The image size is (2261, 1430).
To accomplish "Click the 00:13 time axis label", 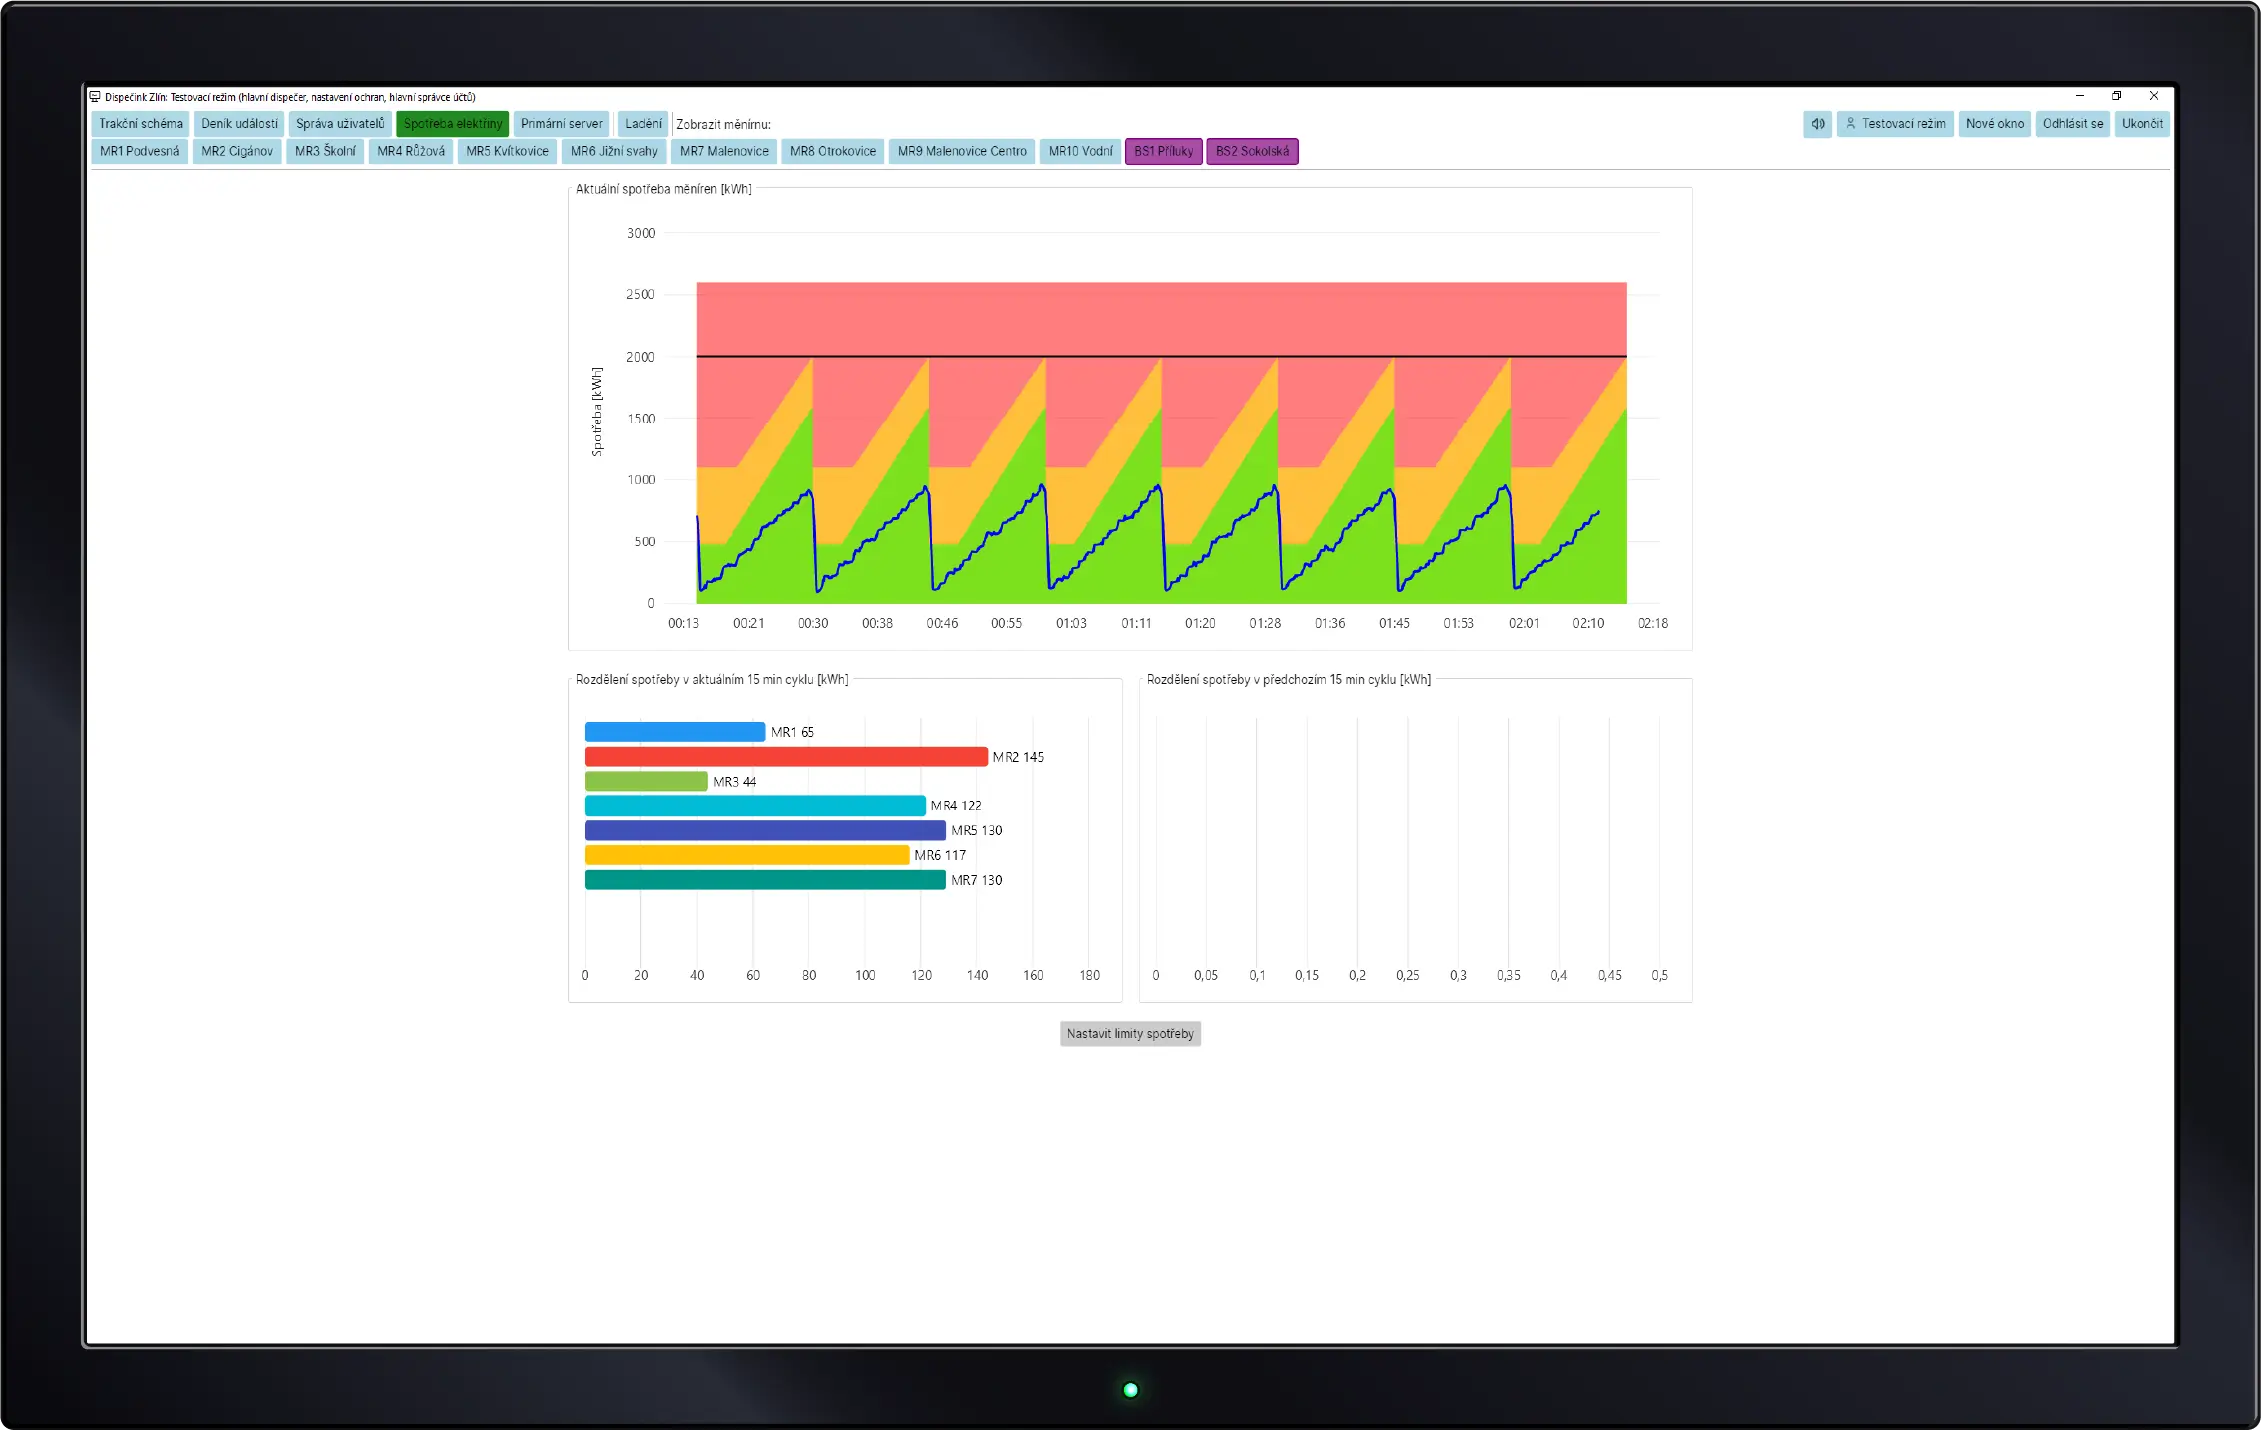I will pyautogui.click(x=684, y=623).
